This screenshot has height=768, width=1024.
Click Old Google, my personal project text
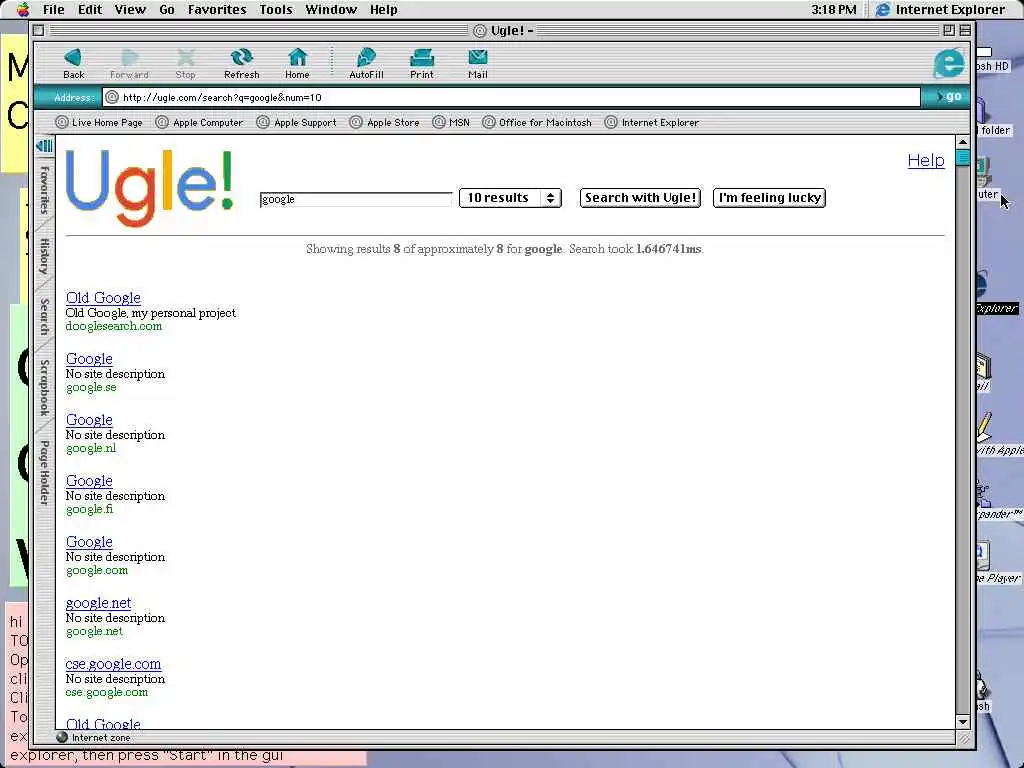(151, 313)
